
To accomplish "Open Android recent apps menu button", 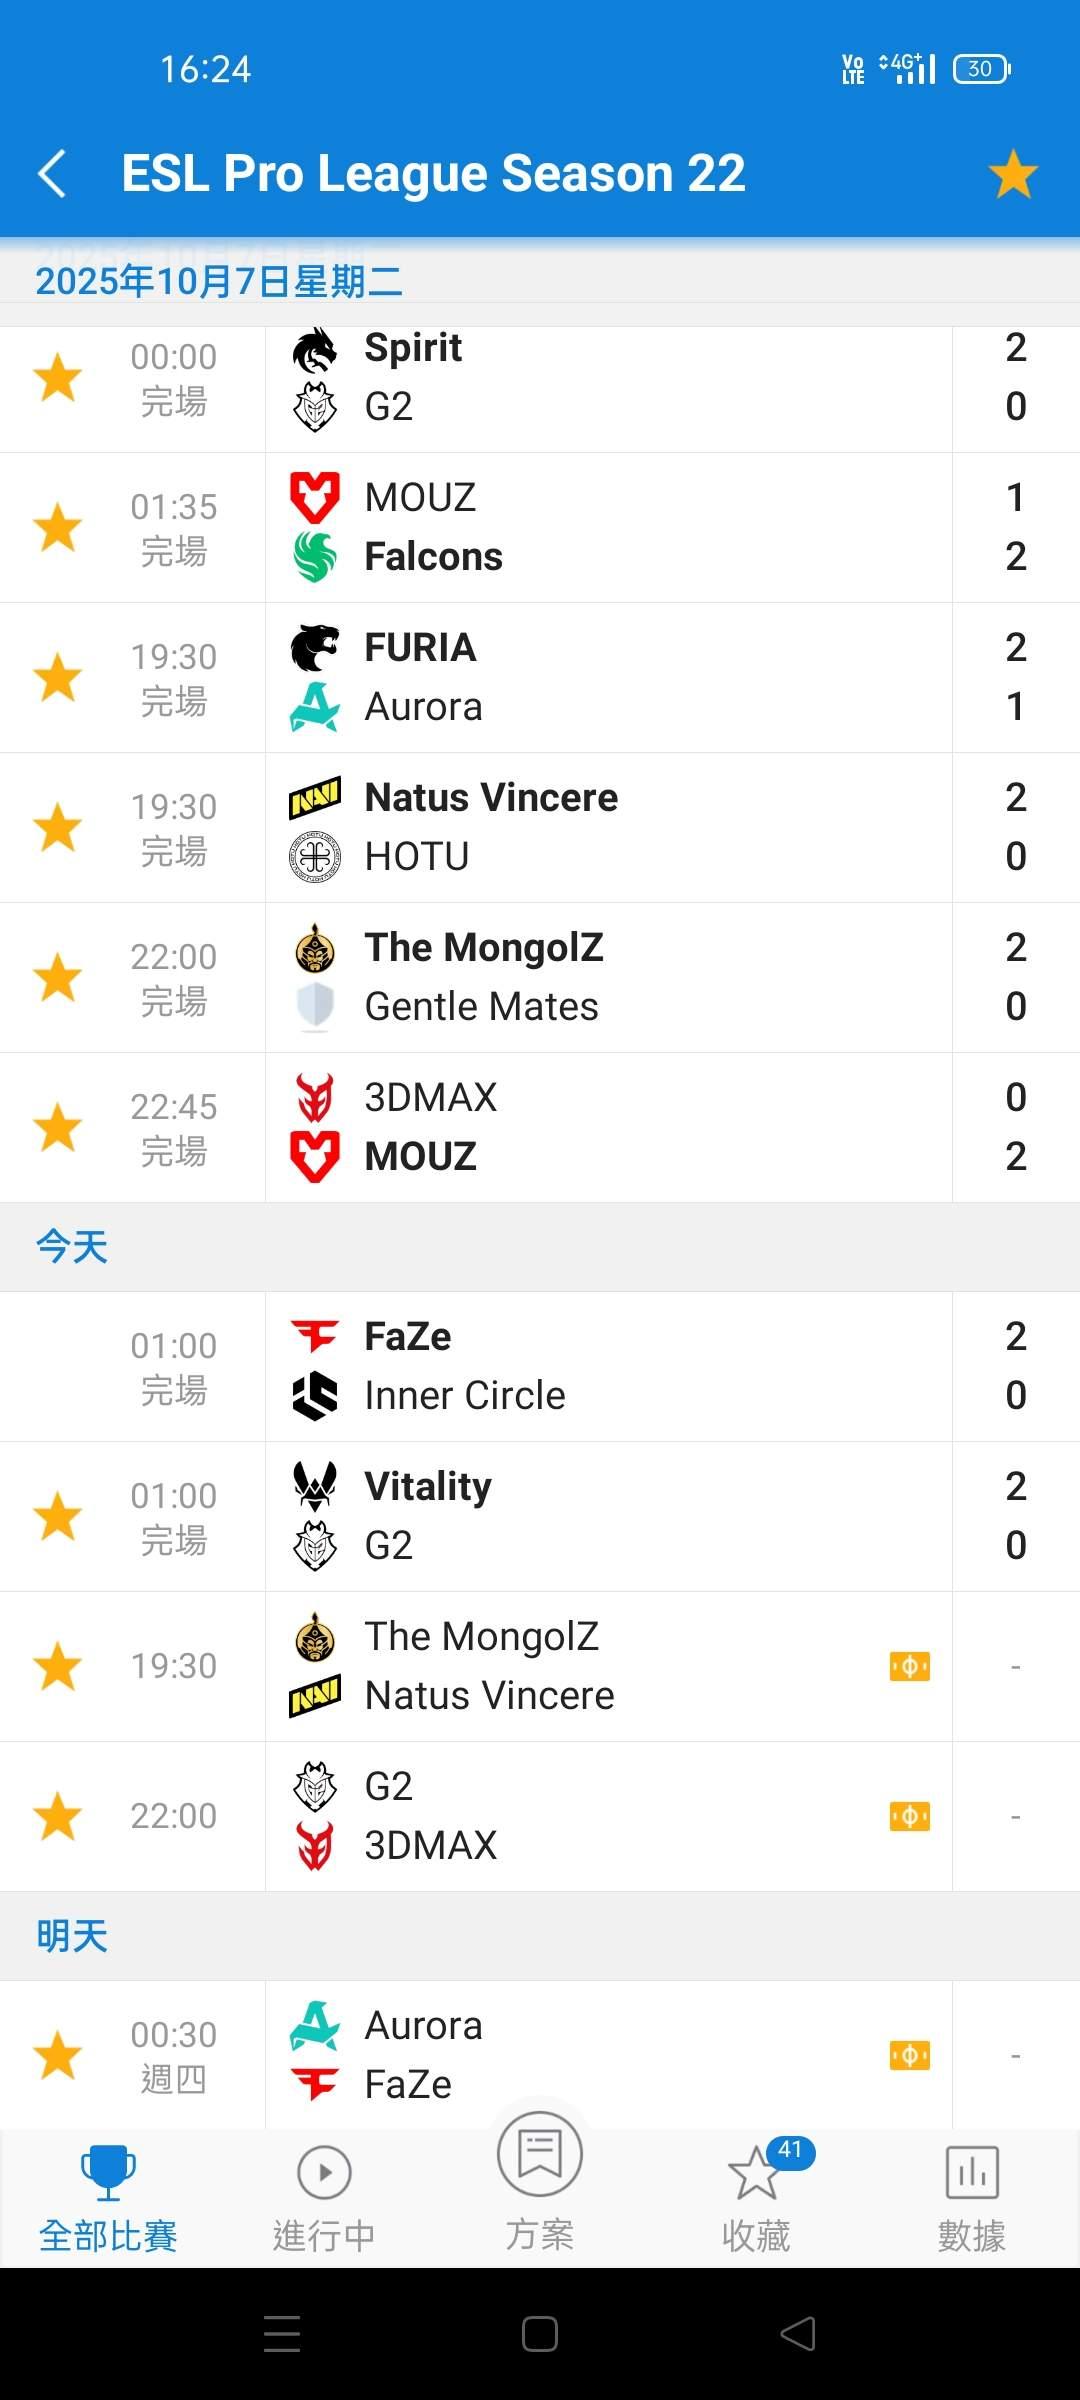I will coord(282,2334).
